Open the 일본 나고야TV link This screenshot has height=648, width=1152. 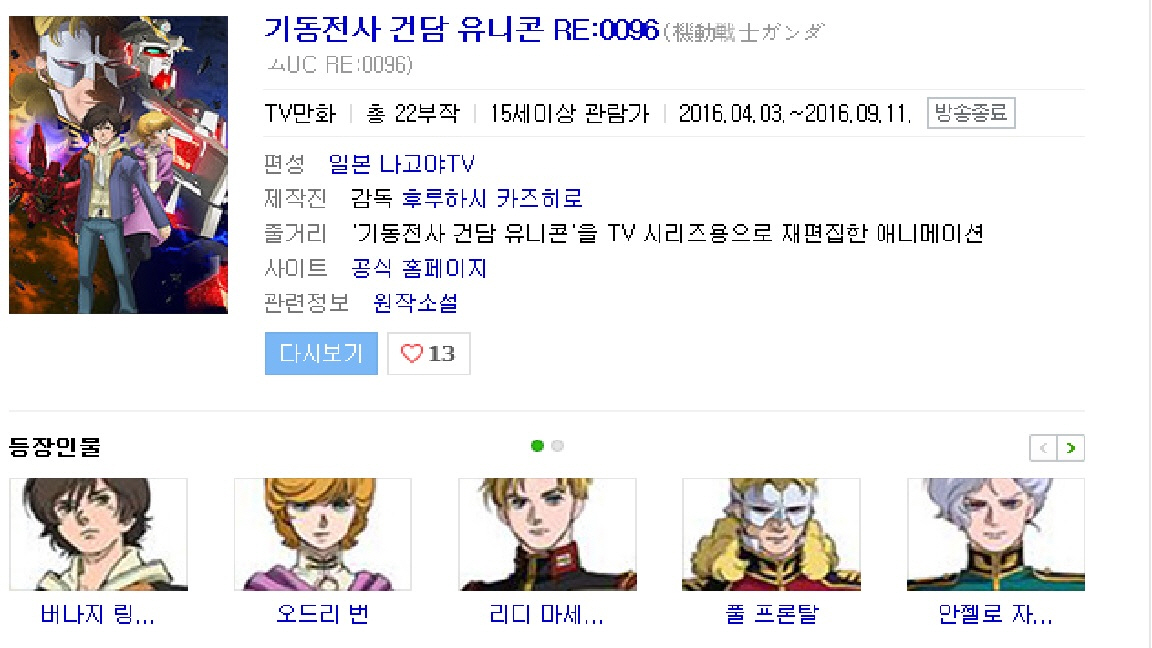(401, 164)
